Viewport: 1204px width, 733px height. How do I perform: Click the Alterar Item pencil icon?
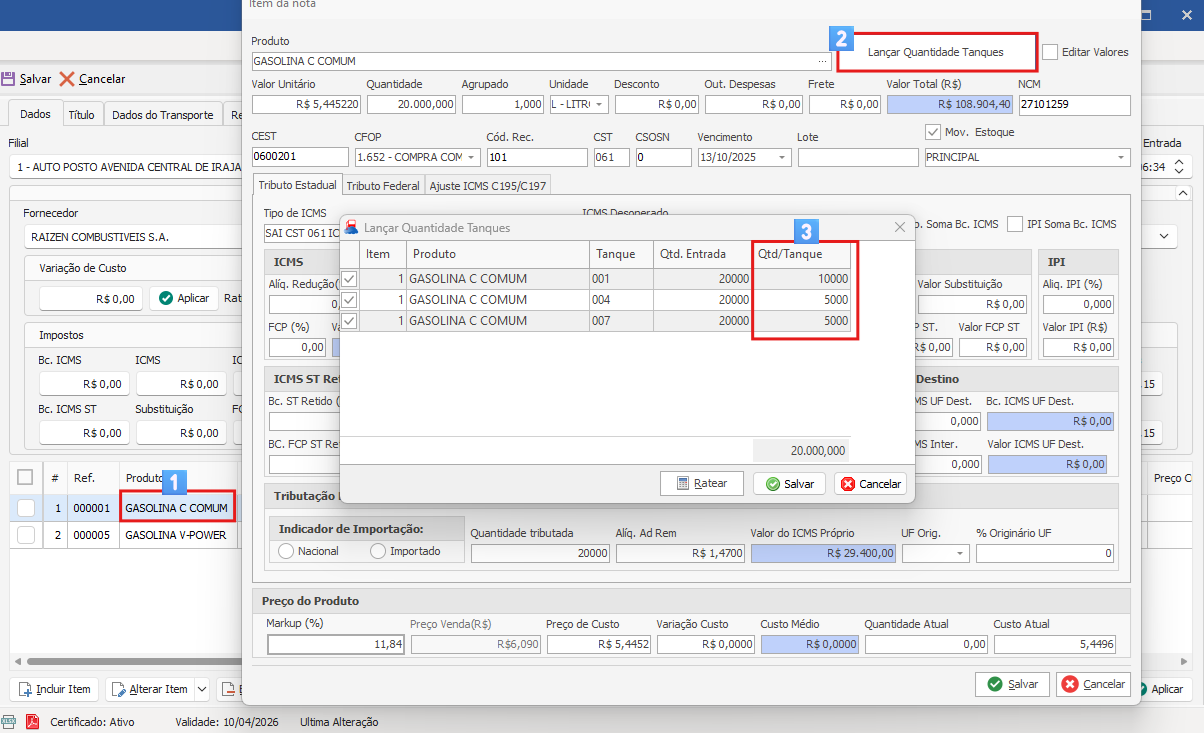(118, 689)
